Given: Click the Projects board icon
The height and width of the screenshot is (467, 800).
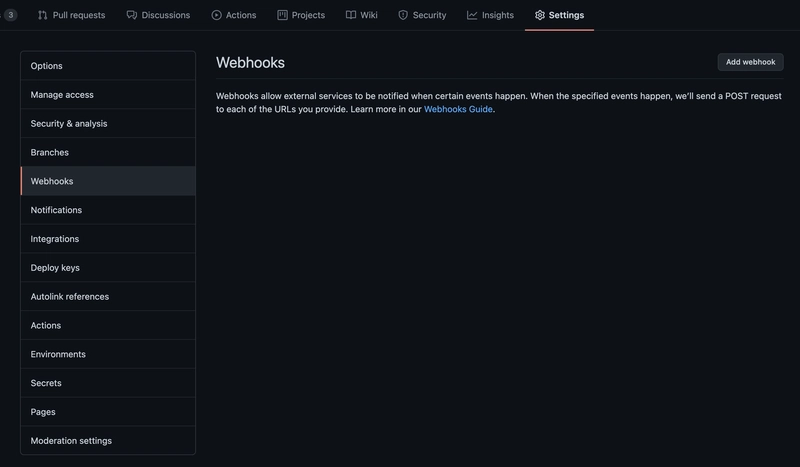Looking at the screenshot, I should [282, 15].
